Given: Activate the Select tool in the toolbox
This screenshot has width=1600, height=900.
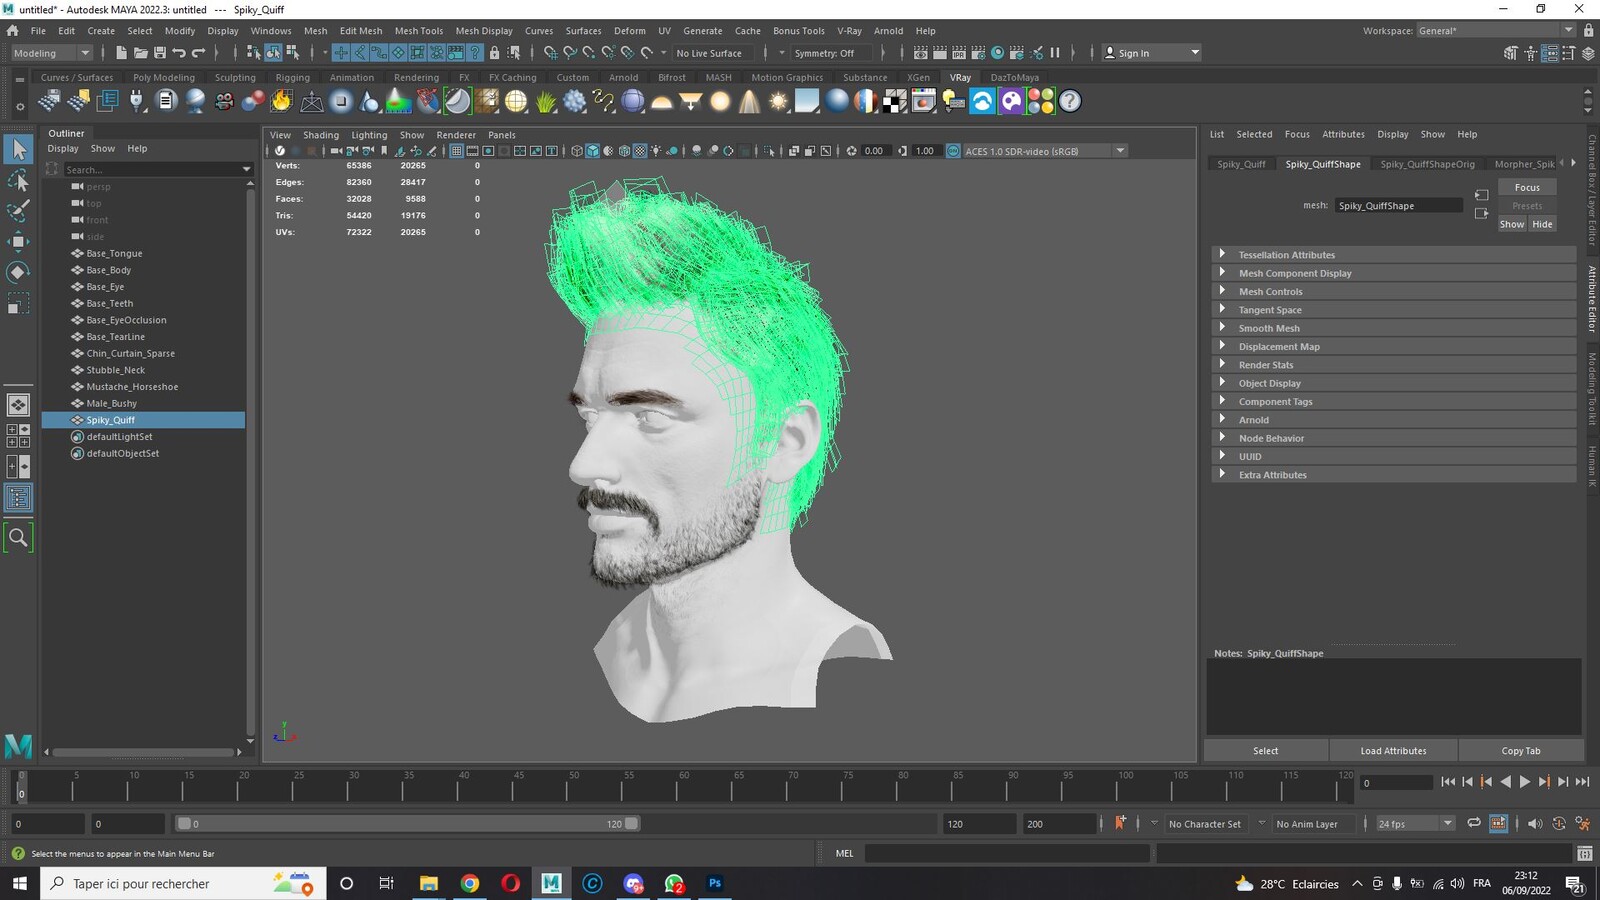Looking at the screenshot, I should tap(19, 150).
